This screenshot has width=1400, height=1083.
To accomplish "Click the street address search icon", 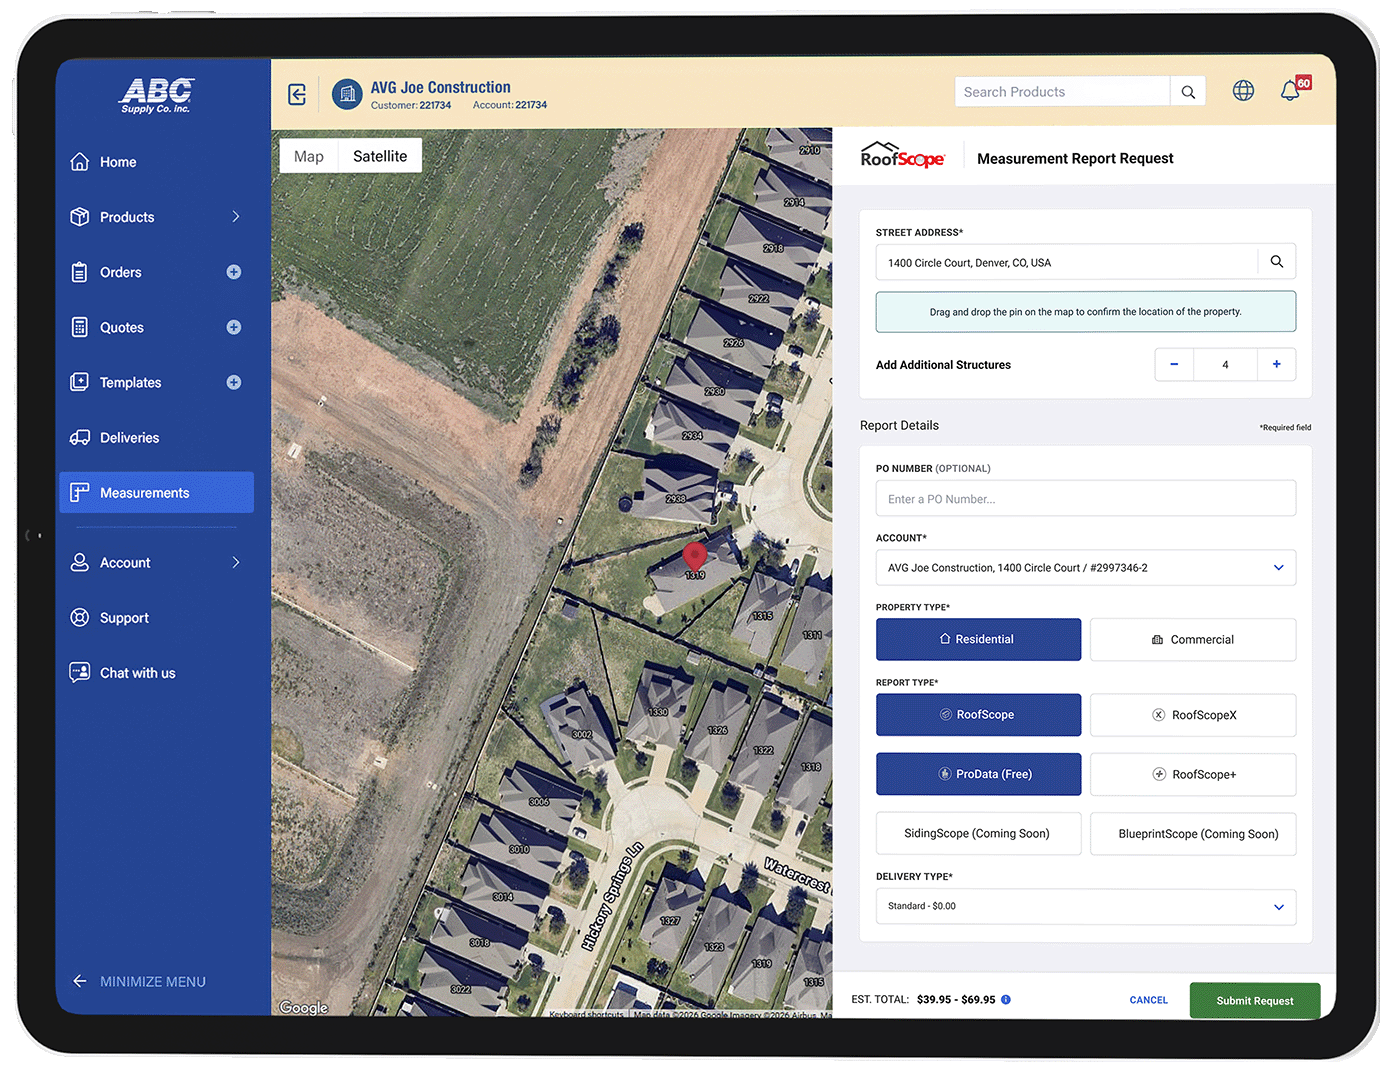I will click(x=1277, y=262).
